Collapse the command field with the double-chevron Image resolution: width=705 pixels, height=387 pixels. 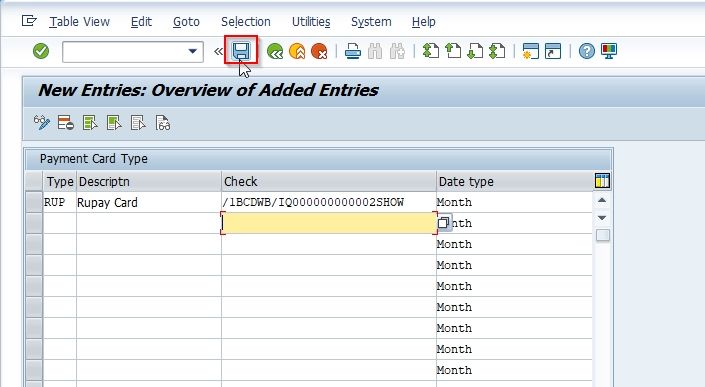[219, 51]
